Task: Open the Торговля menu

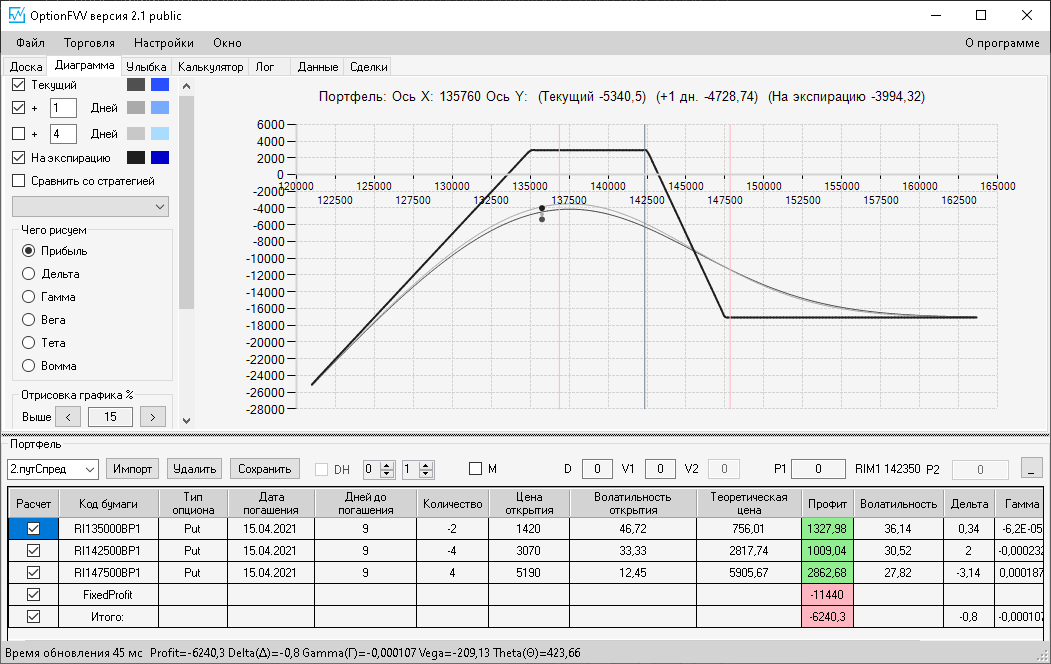Action: coord(89,43)
